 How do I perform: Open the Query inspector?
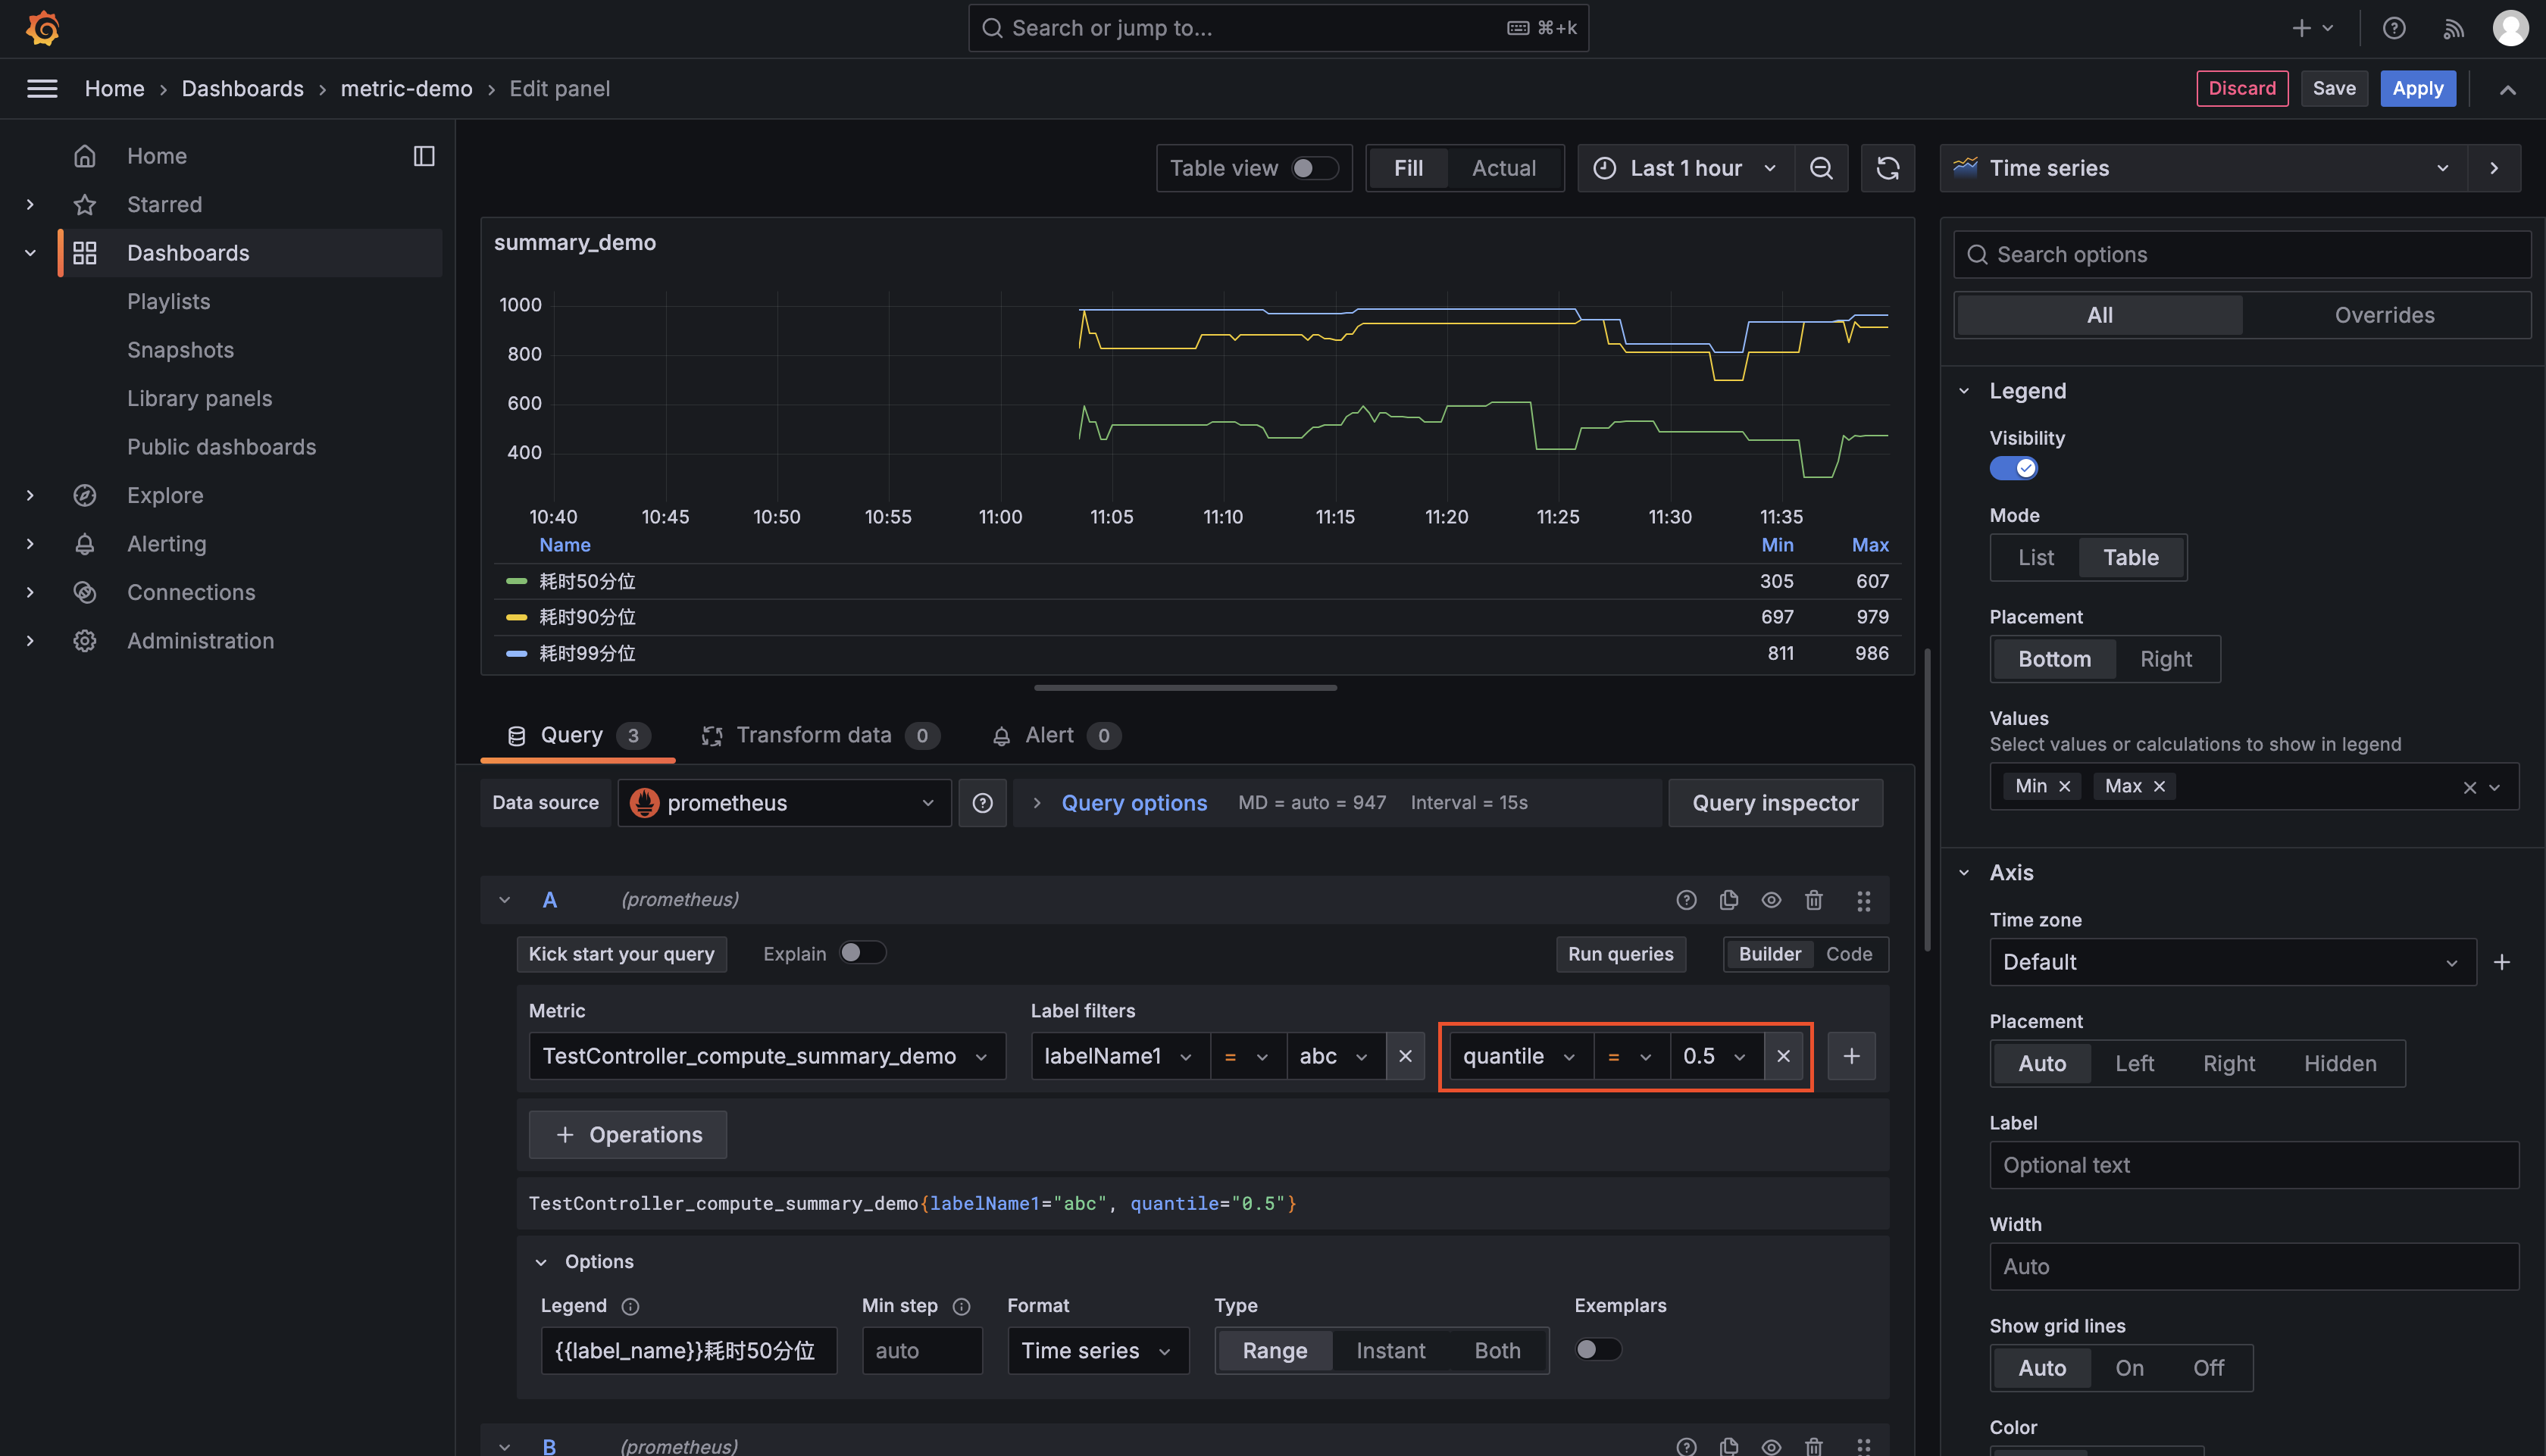point(1775,803)
